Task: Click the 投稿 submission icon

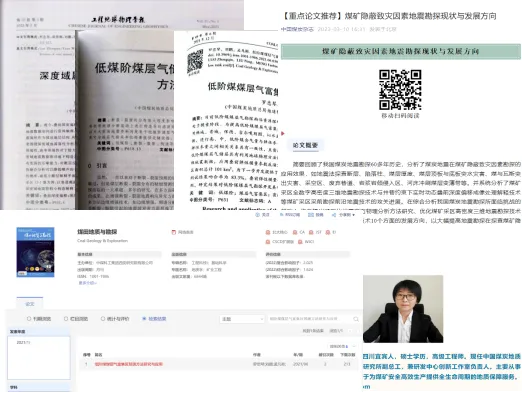Action: (310, 215)
